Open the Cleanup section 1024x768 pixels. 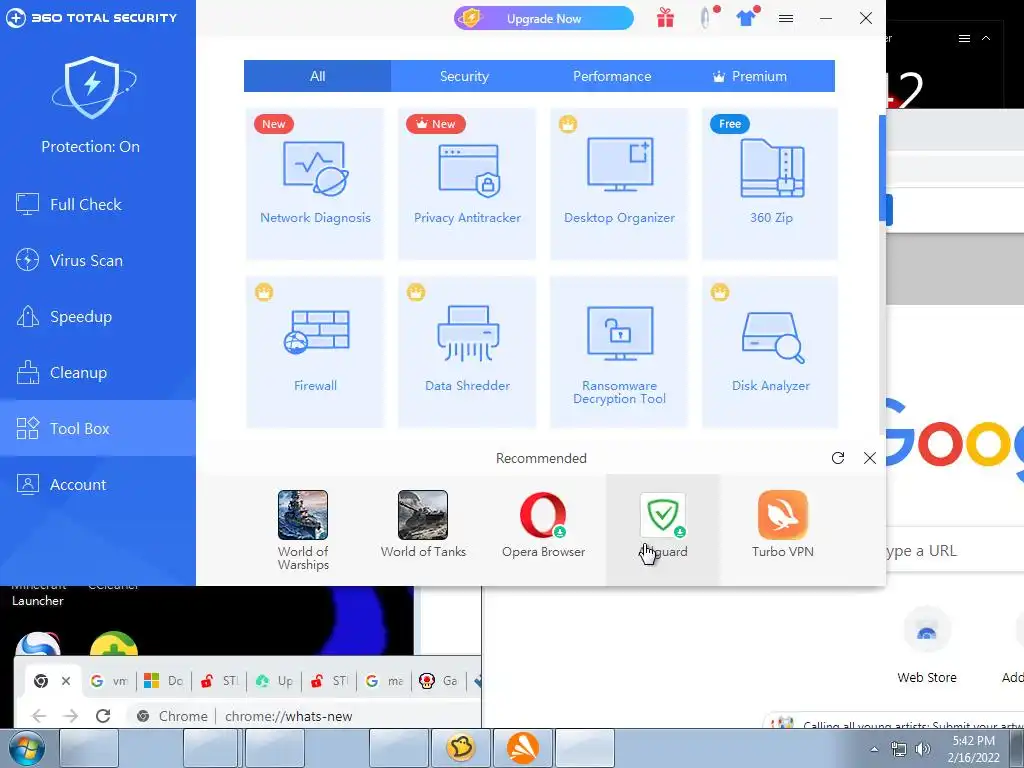pos(98,373)
